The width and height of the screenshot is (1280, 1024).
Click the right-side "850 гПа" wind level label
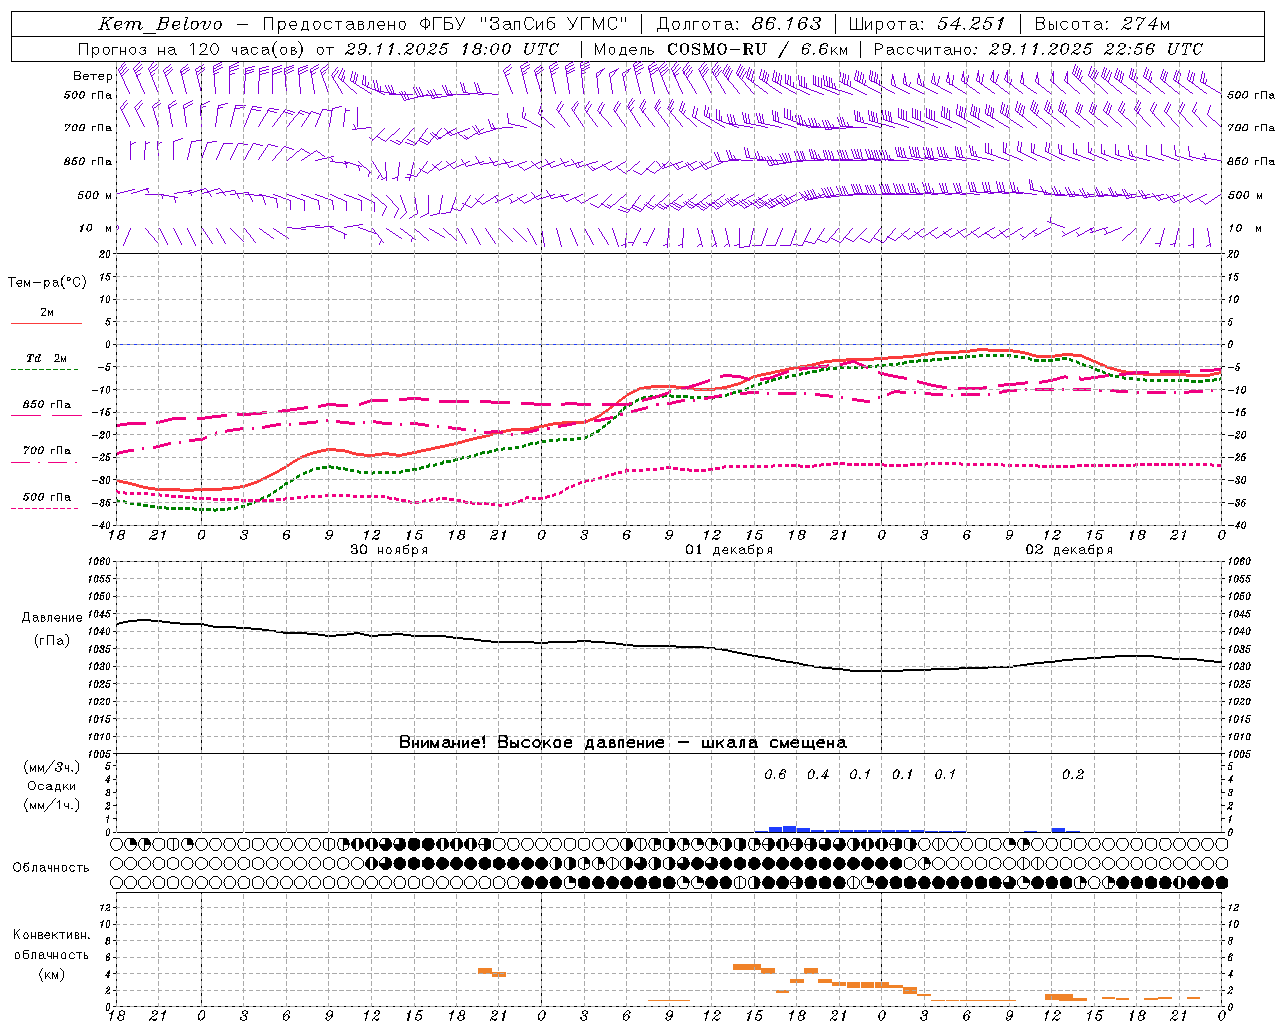[1251, 162]
